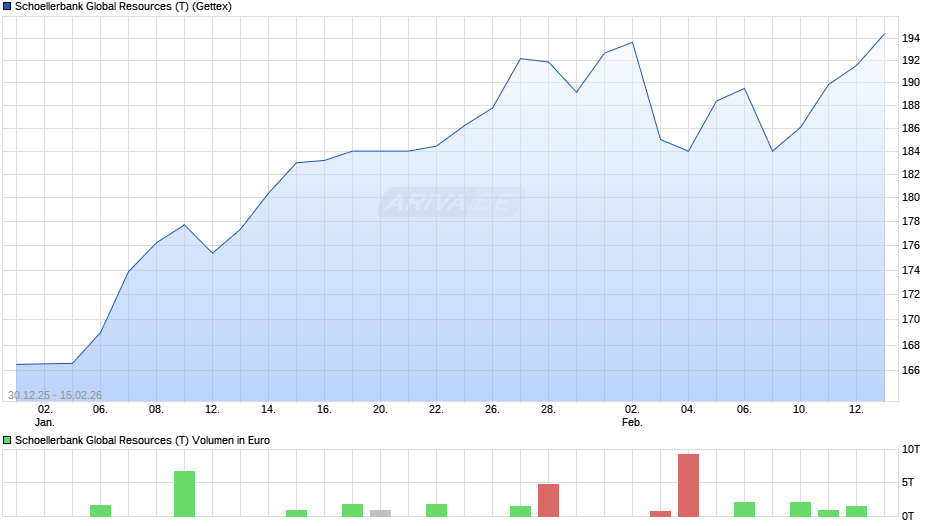Click y-axis label 168
This screenshot has height=526, width=940.
click(x=911, y=345)
